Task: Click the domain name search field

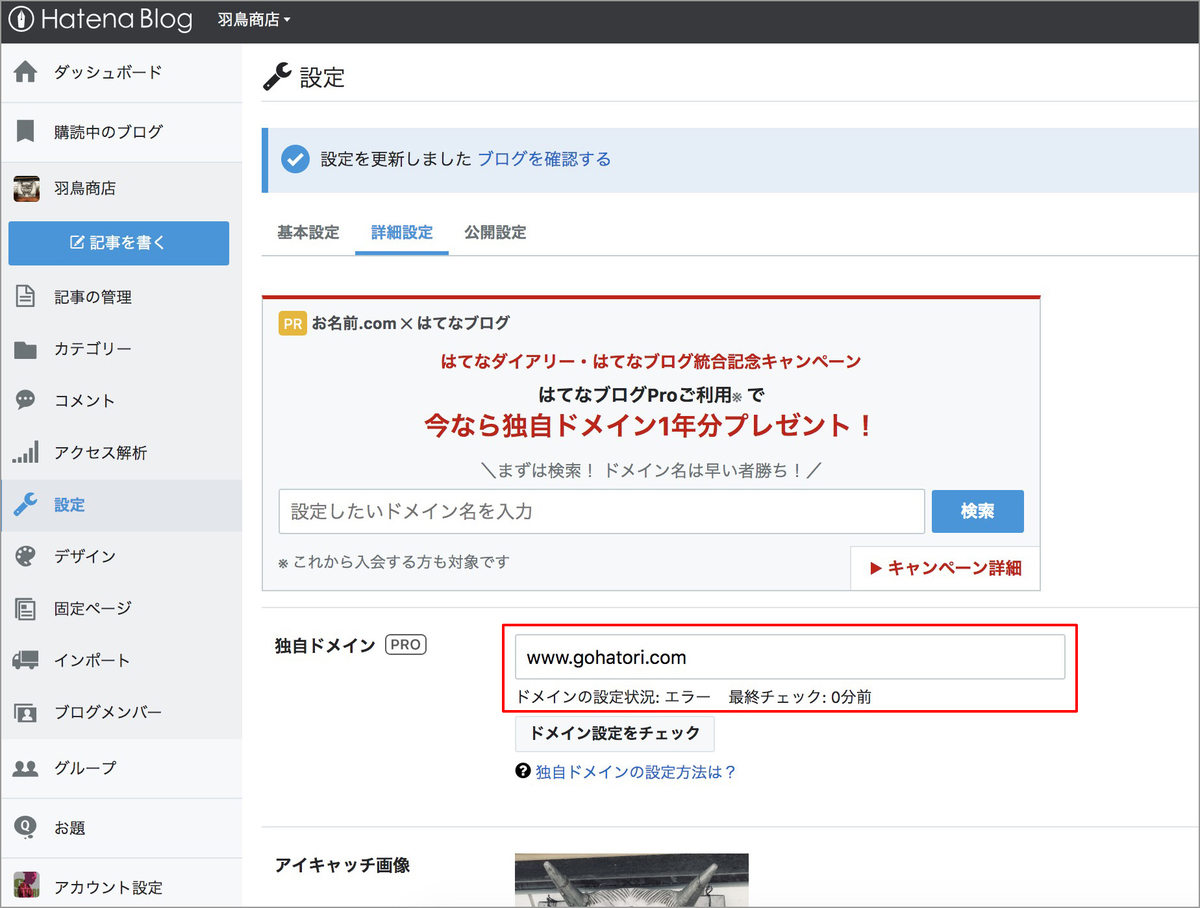Action: [x=602, y=511]
